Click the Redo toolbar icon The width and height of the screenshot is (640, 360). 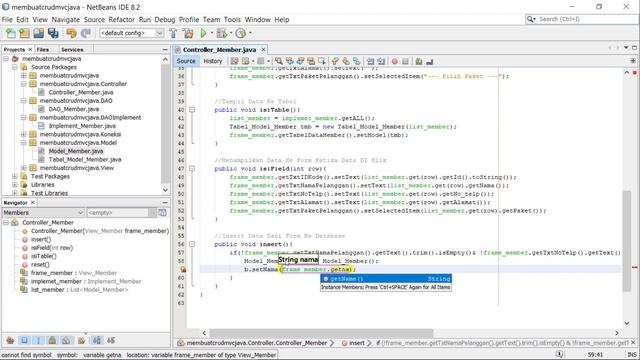click(86, 33)
